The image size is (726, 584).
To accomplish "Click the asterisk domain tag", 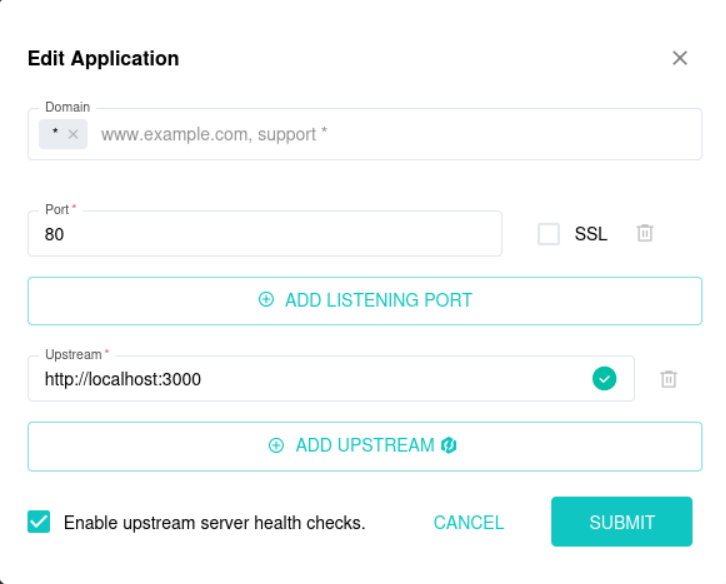I will pos(55,134).
